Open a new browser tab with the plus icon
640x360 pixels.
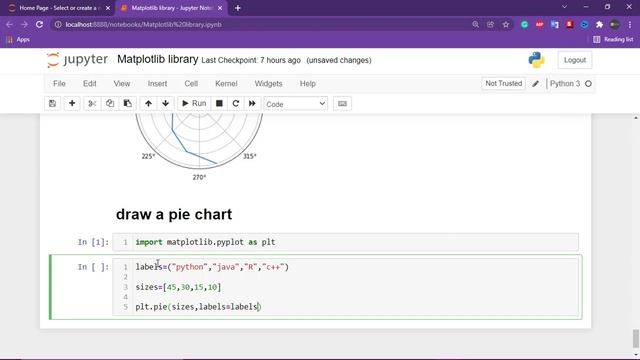pos(238,8)
